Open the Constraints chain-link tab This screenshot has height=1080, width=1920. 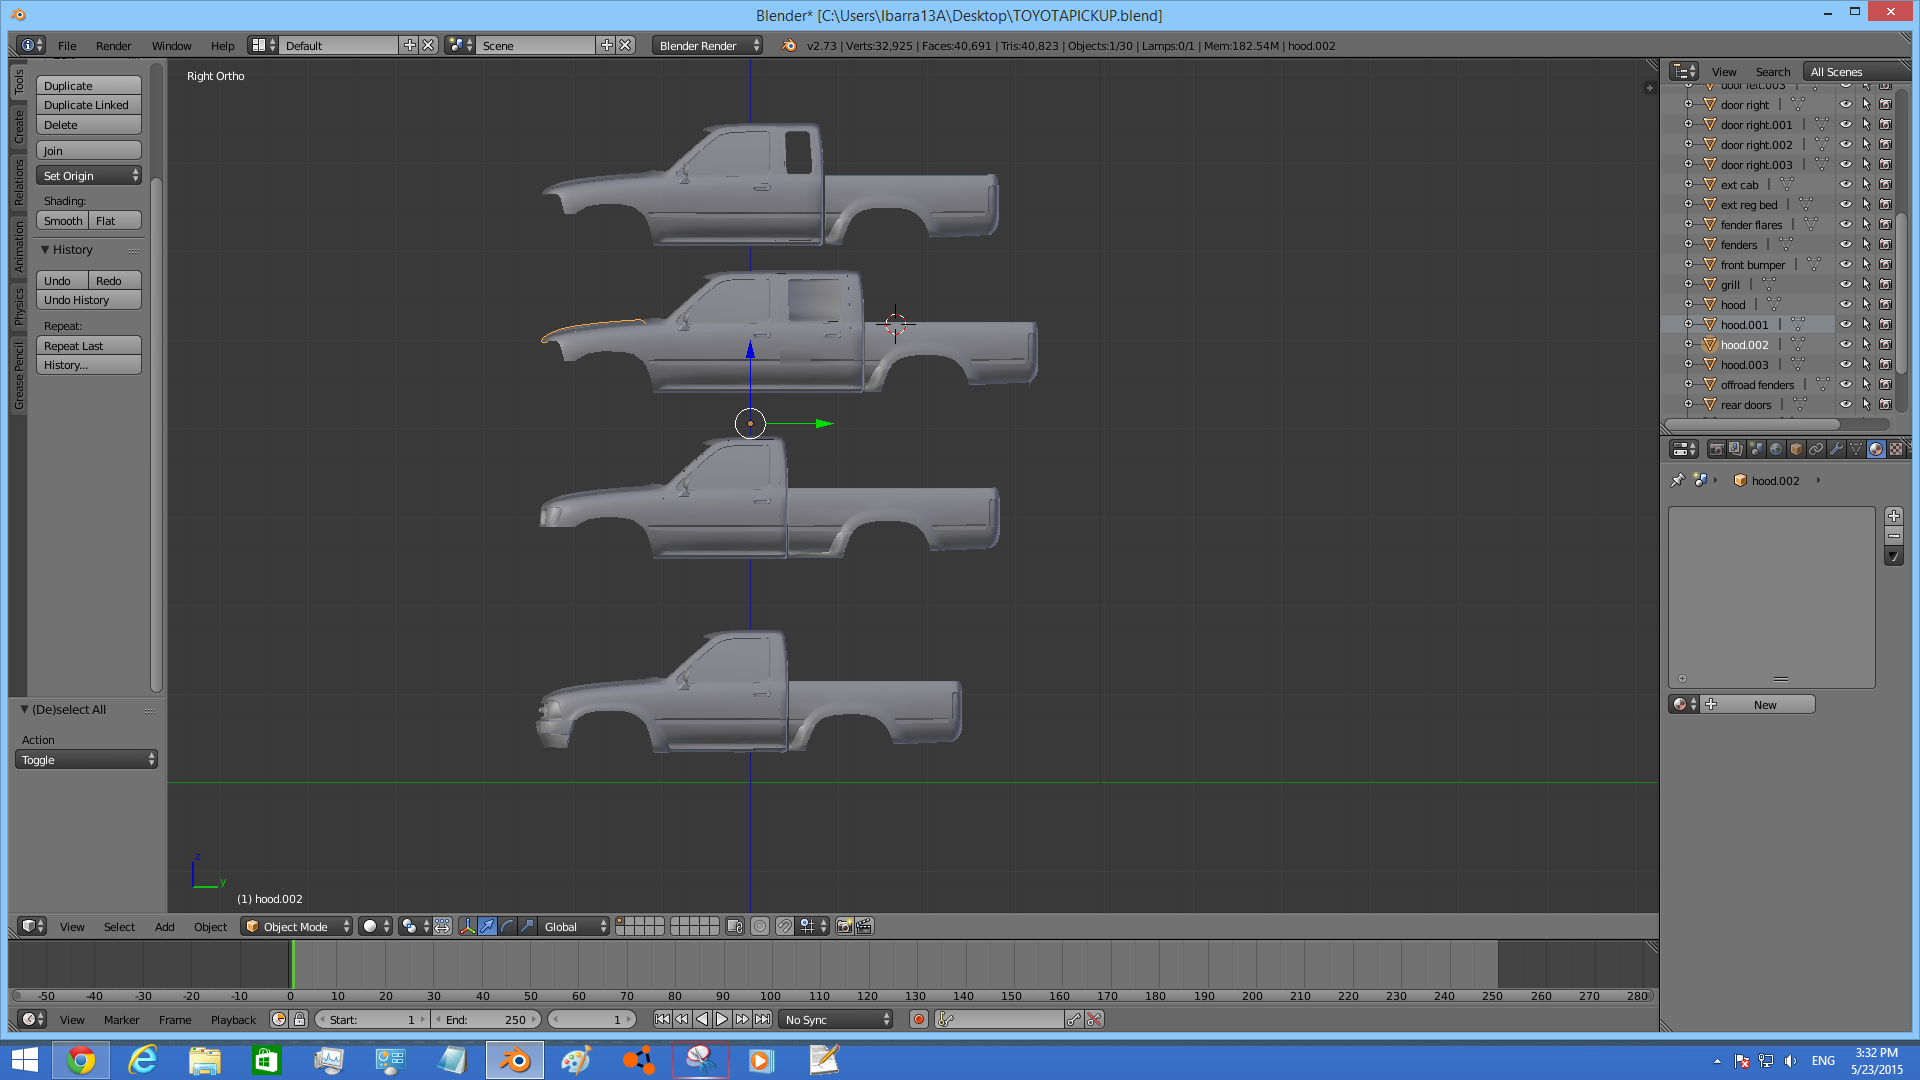click(x=1816, y=449)
